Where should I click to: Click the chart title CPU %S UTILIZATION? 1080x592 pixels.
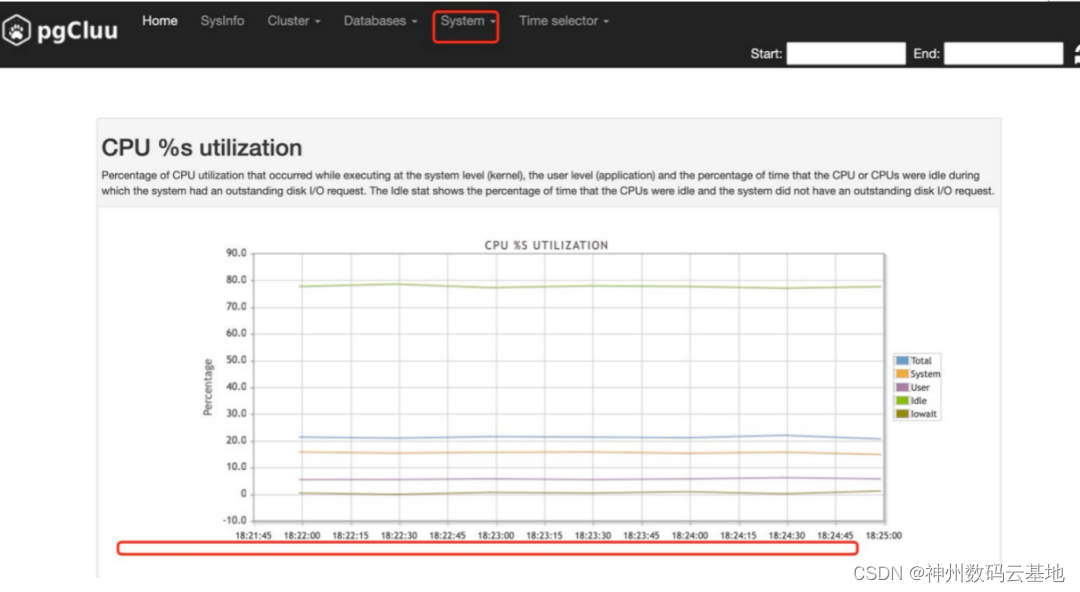546,245
